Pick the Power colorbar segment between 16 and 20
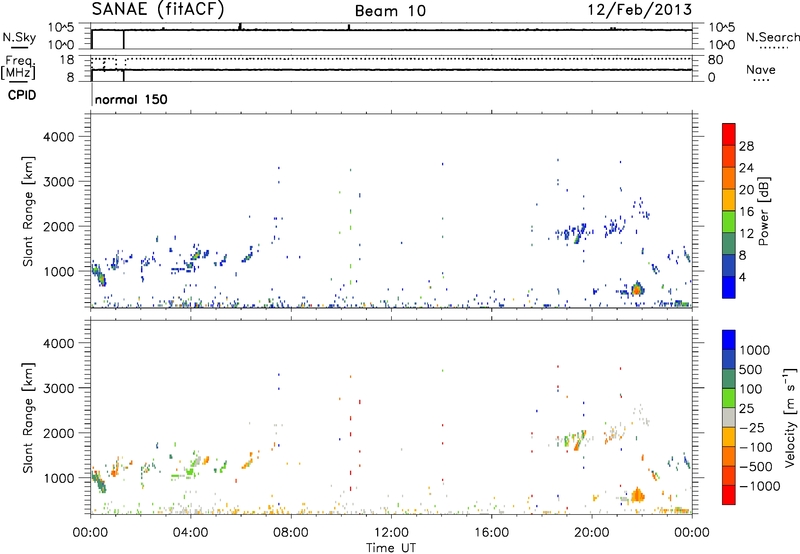Screen dimensions: 800x554 click(729, 200)
